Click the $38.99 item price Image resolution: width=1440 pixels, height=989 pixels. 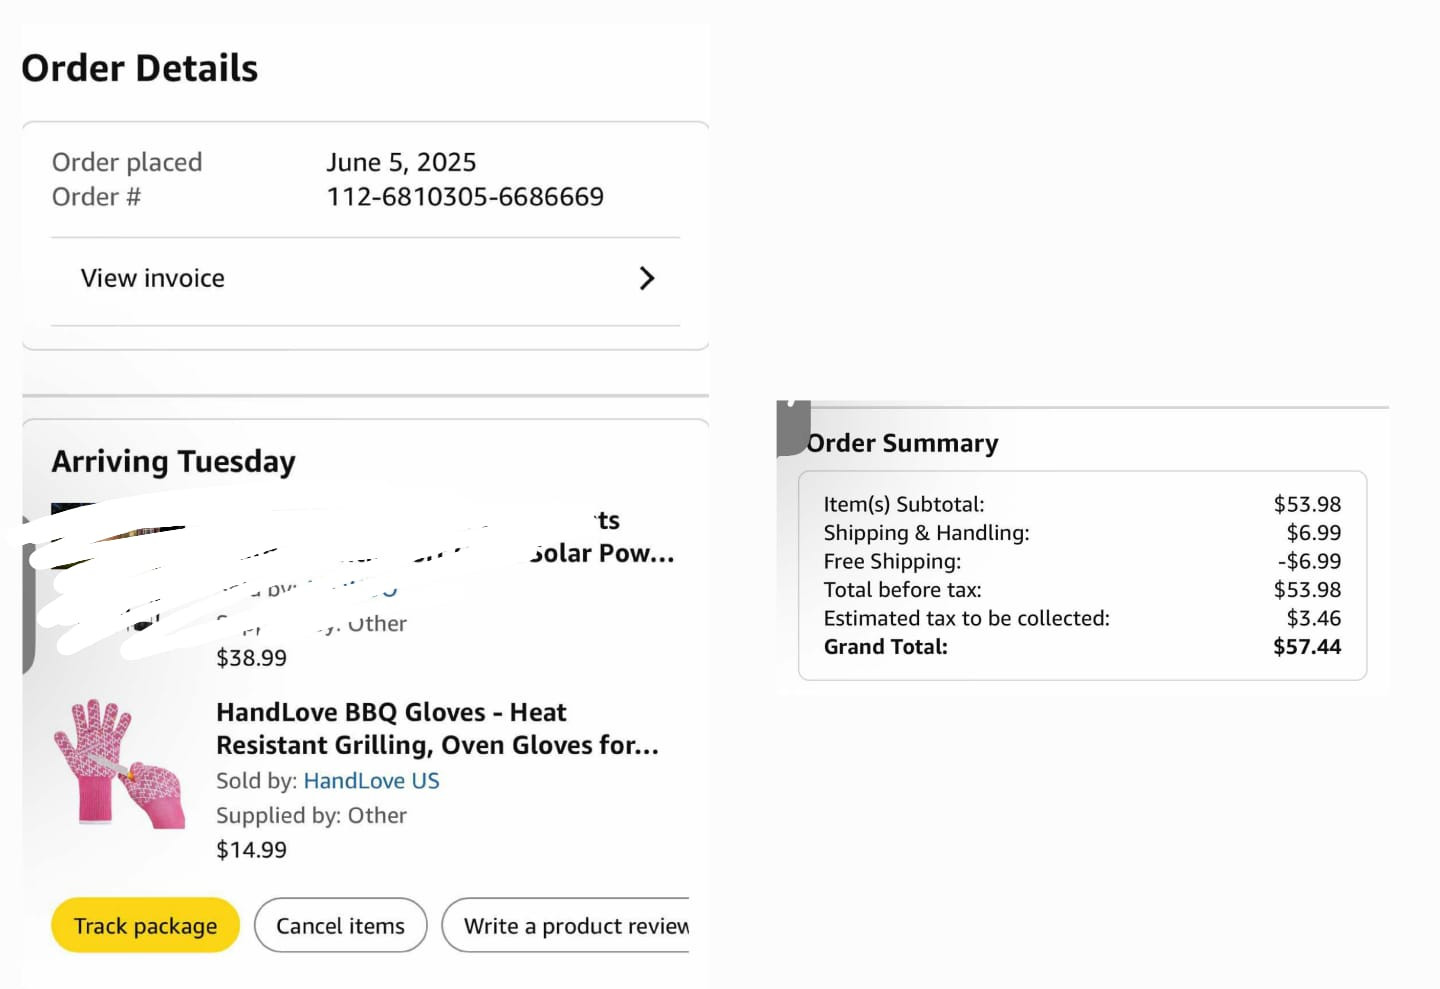coord(251,658)
